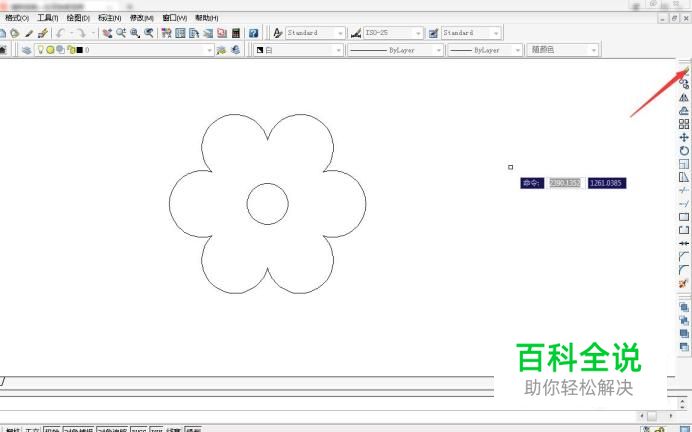This screenshot has width=692, height=432.
Task: Open the 绘图(D) menu
Action: point(78,18)
